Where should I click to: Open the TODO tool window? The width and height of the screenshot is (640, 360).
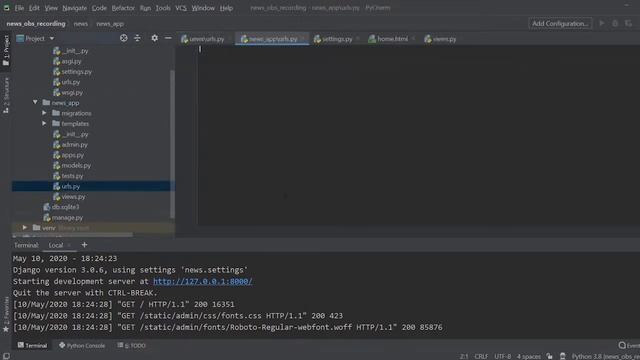tap(131, 345)
